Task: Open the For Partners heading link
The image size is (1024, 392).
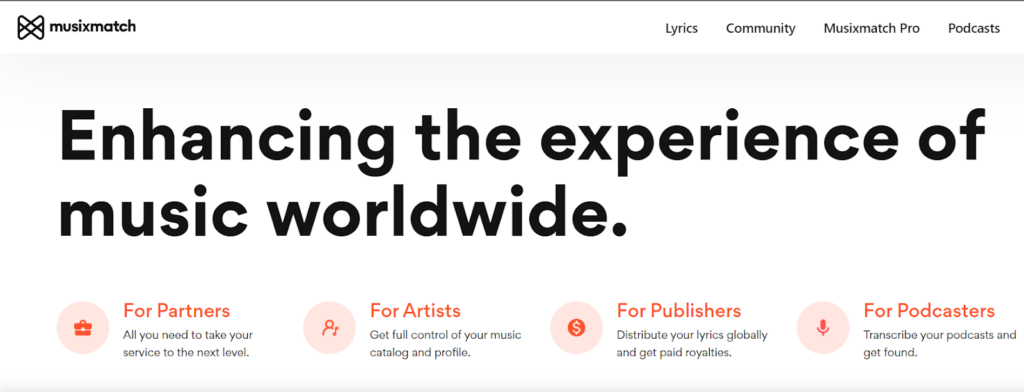Action: [x=176, y=310]
